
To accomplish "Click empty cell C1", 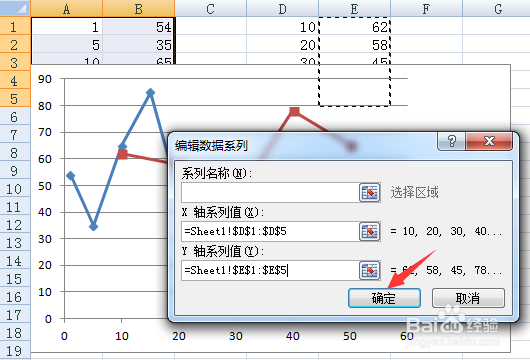I will point(211,26).
